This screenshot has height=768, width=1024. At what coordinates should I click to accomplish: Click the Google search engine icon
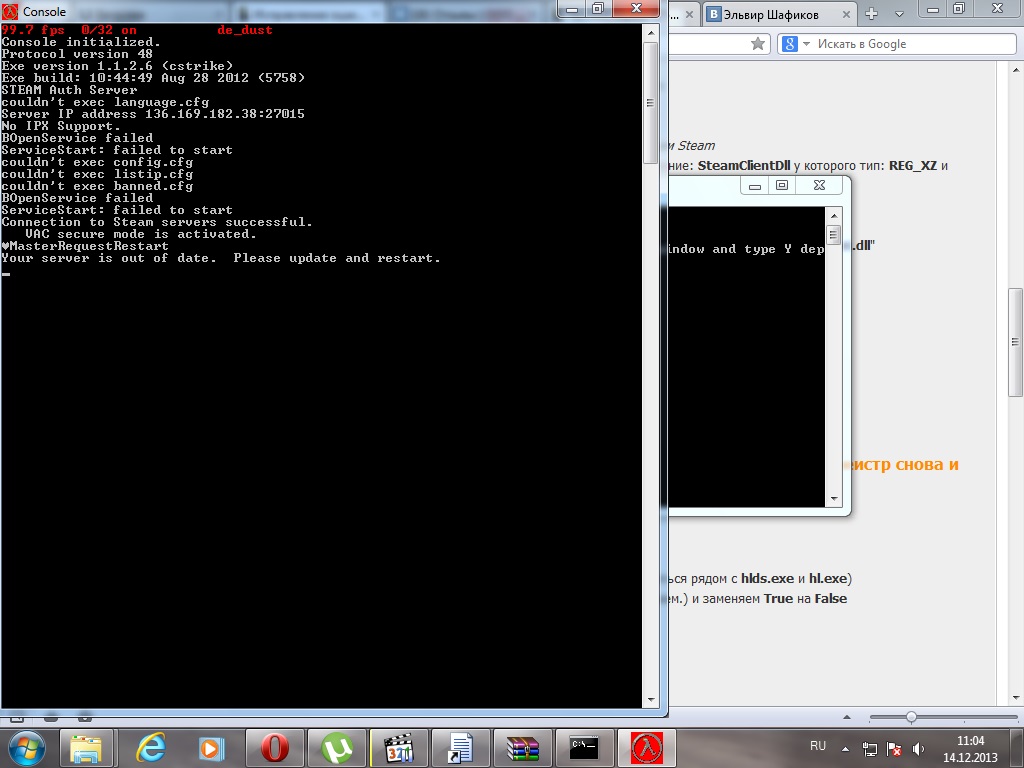[x=790, y=44]
